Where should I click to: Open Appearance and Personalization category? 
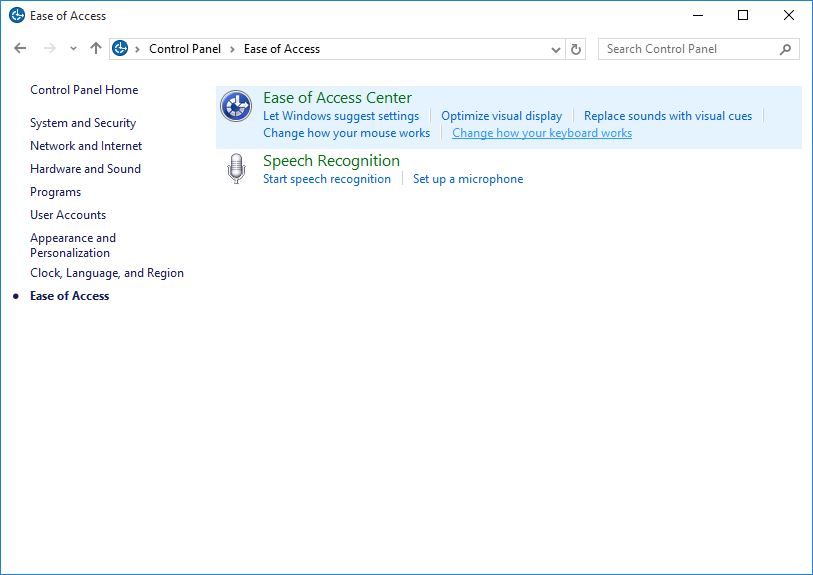click(x=73, y=245)
